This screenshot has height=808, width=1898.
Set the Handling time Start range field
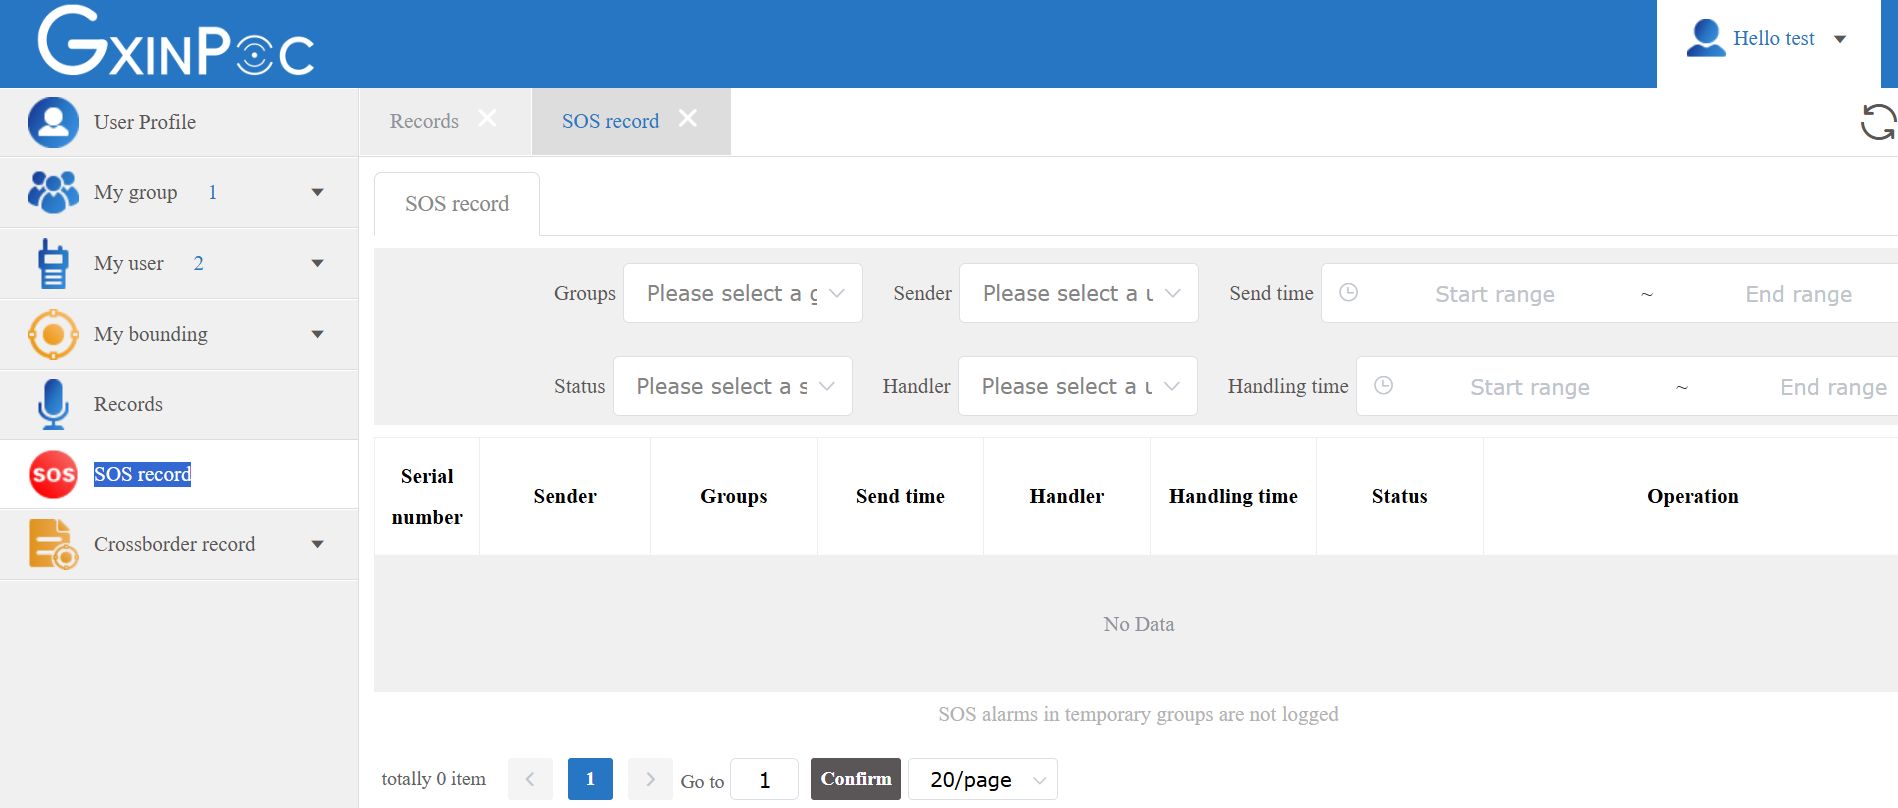tap(1530, 387)
